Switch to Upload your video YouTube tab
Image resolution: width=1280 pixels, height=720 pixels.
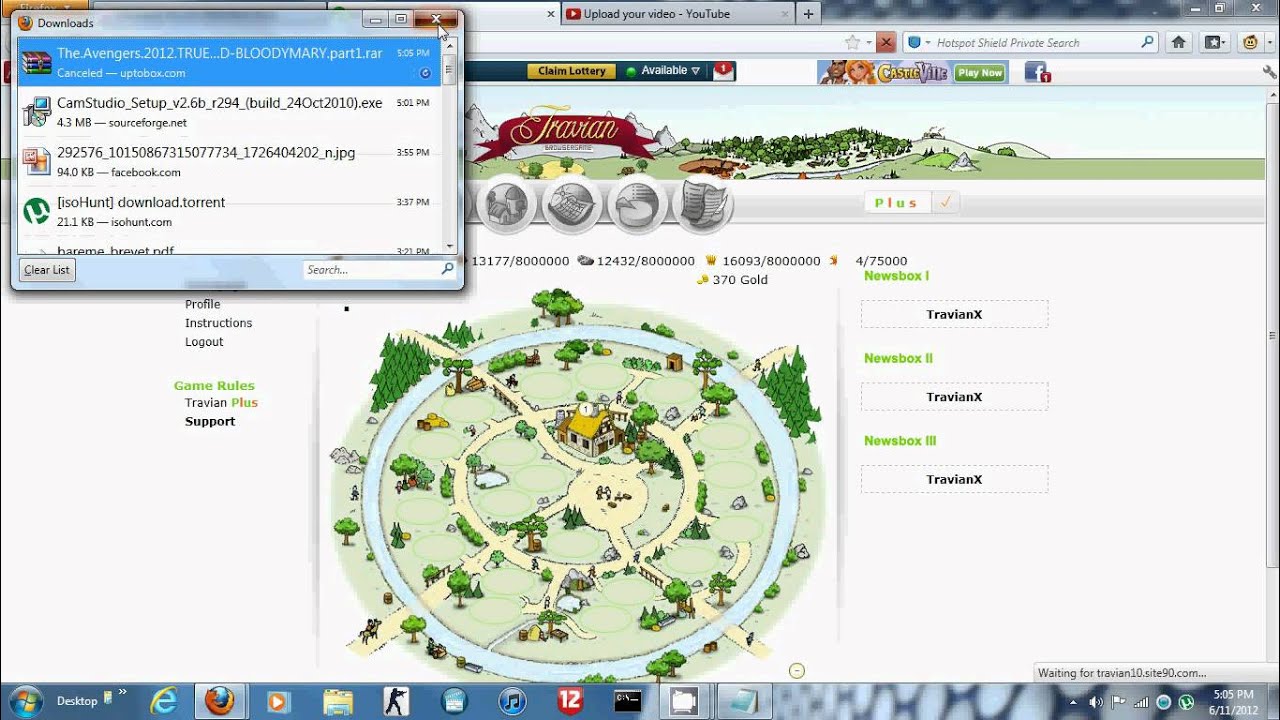[x=679, y=14]
